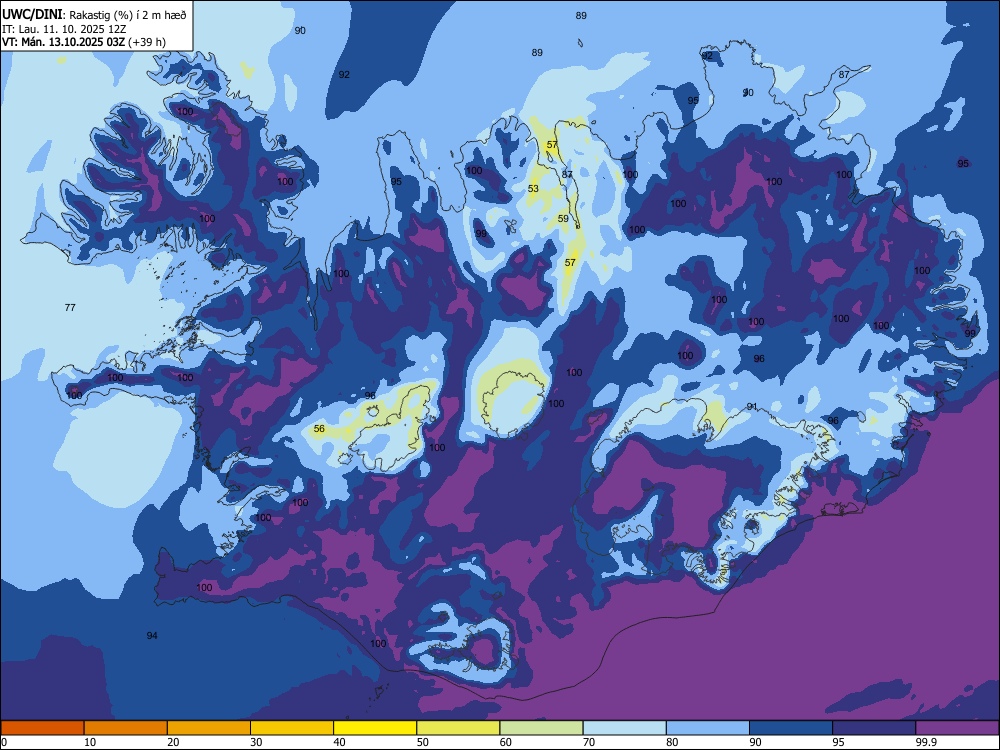The image size is (1000, 750).
Task: Choose the medium blue 90–95 legend swatch
Action: pos(791,728)
